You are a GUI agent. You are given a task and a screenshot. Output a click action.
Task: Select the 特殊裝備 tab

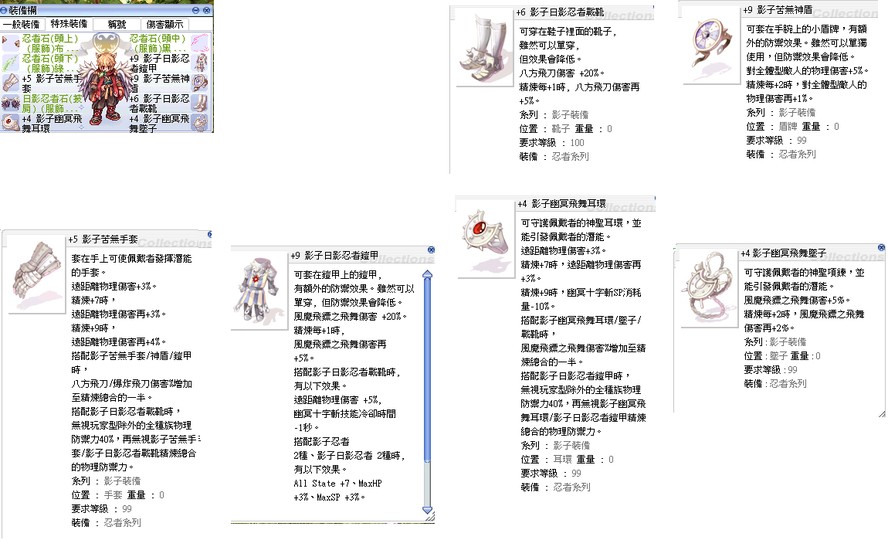point(68,23)
